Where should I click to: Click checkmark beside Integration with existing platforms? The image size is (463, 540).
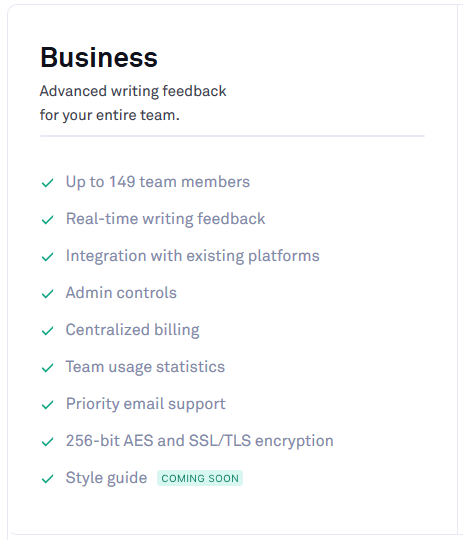pyautogui.click(x=48, y=257)
